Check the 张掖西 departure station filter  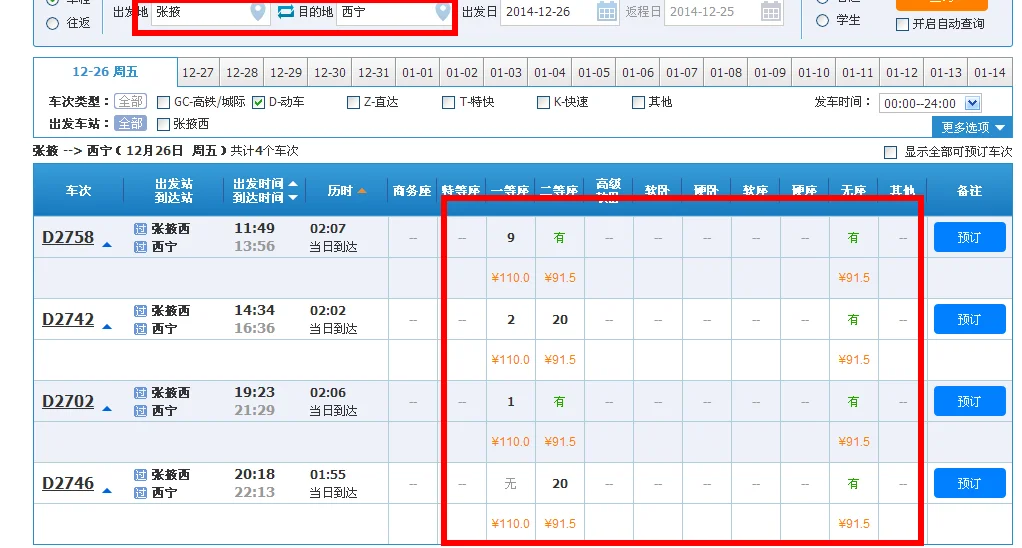[x=164, y=124]
